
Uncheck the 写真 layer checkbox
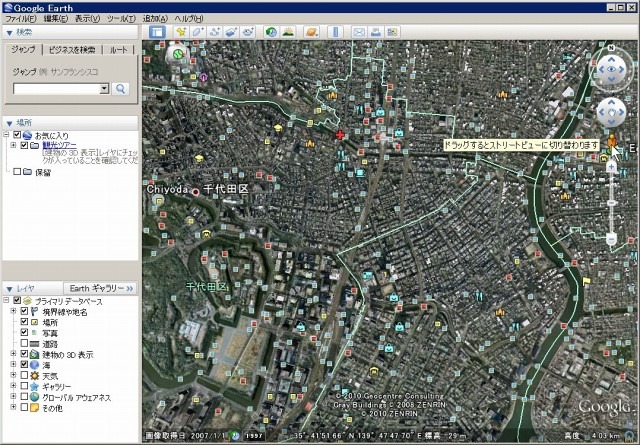pyautogui.click(x=24, y=332)
